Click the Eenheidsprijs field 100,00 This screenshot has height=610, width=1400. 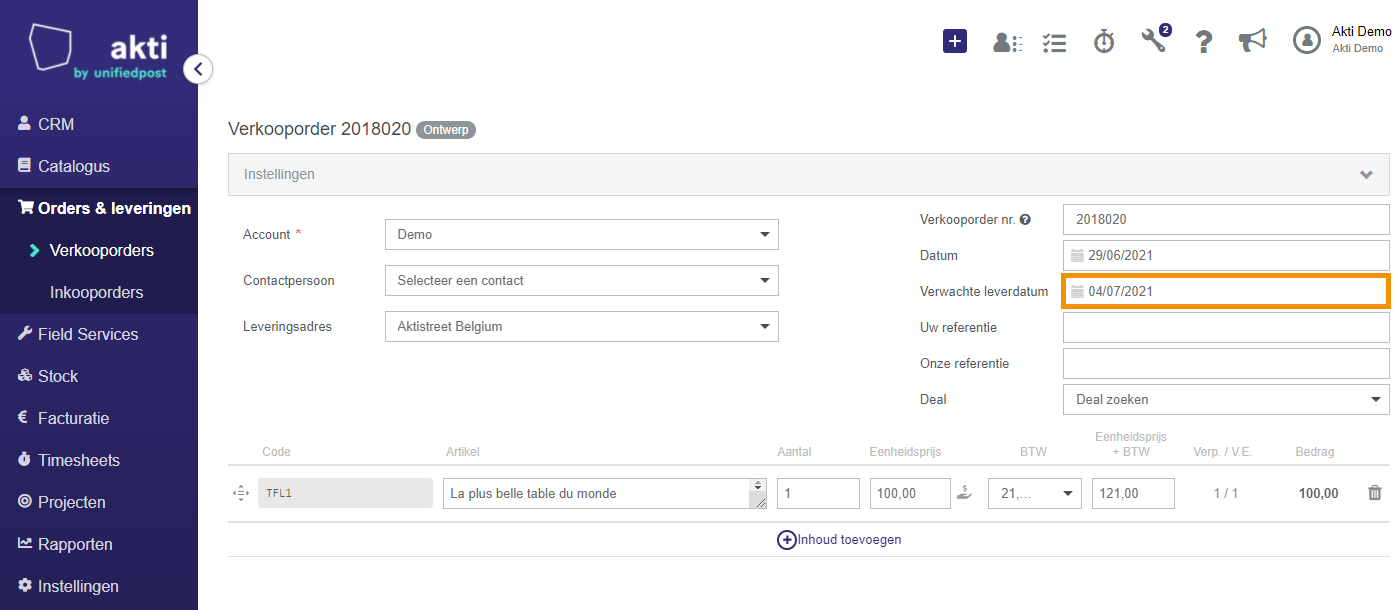click(909, 493)
